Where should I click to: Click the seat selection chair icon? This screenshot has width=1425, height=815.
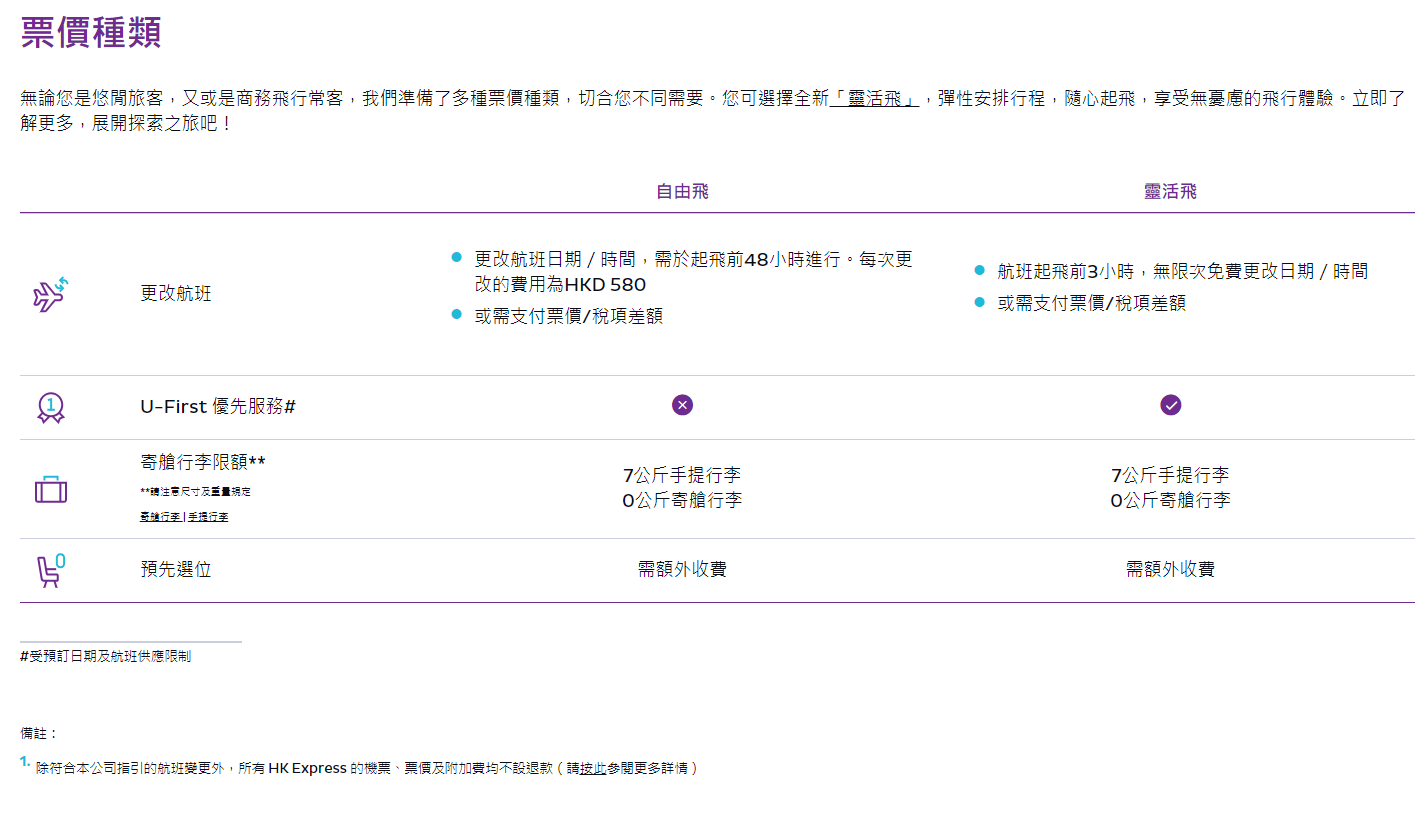[49, 570]
